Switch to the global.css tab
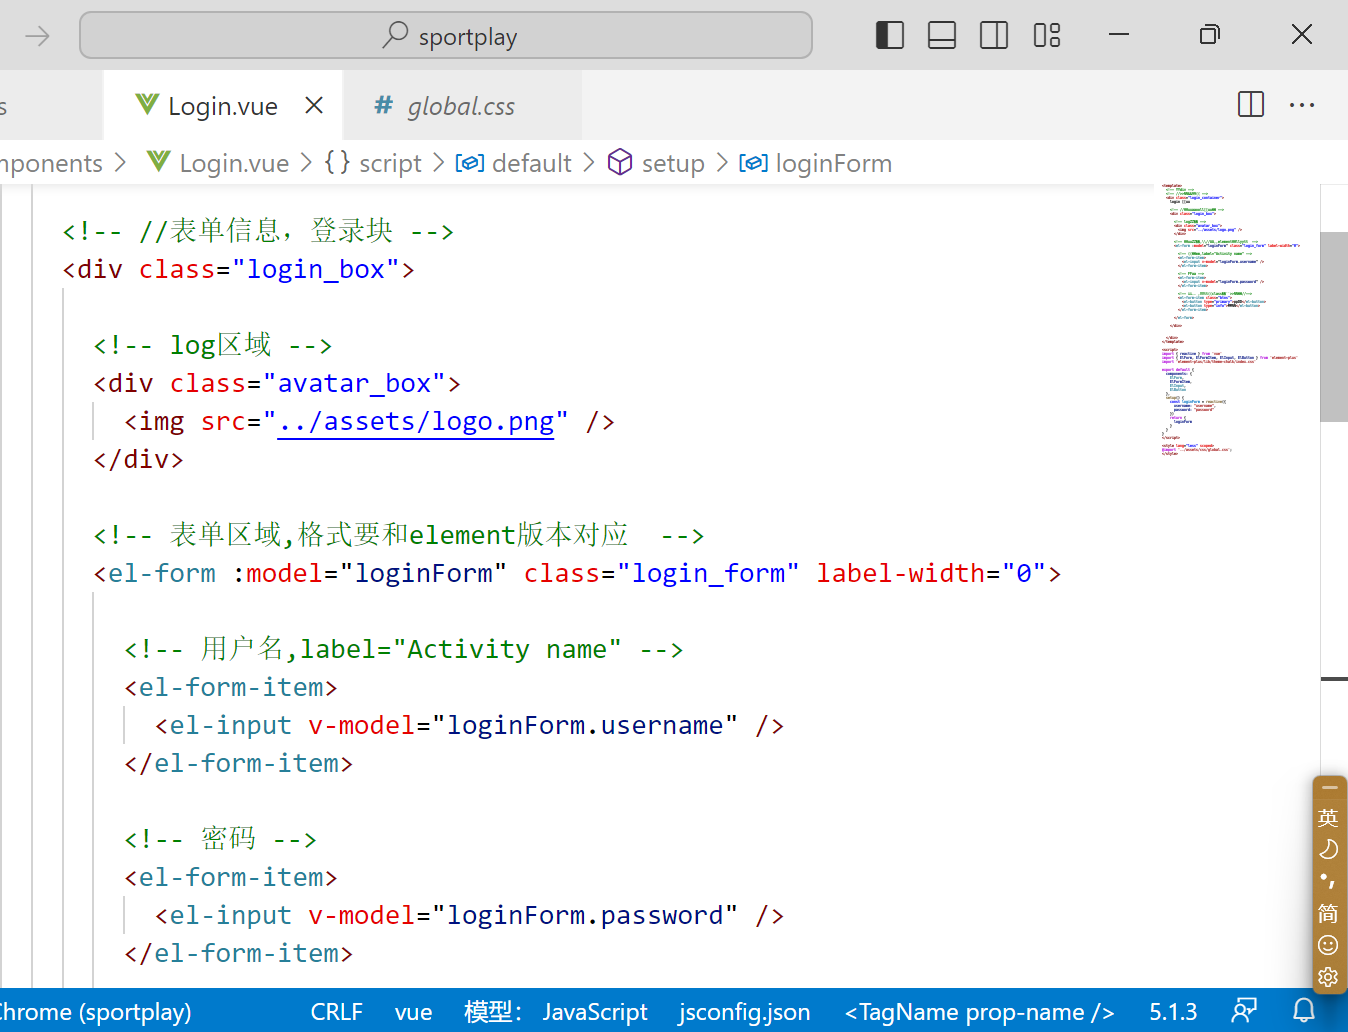 462,106
